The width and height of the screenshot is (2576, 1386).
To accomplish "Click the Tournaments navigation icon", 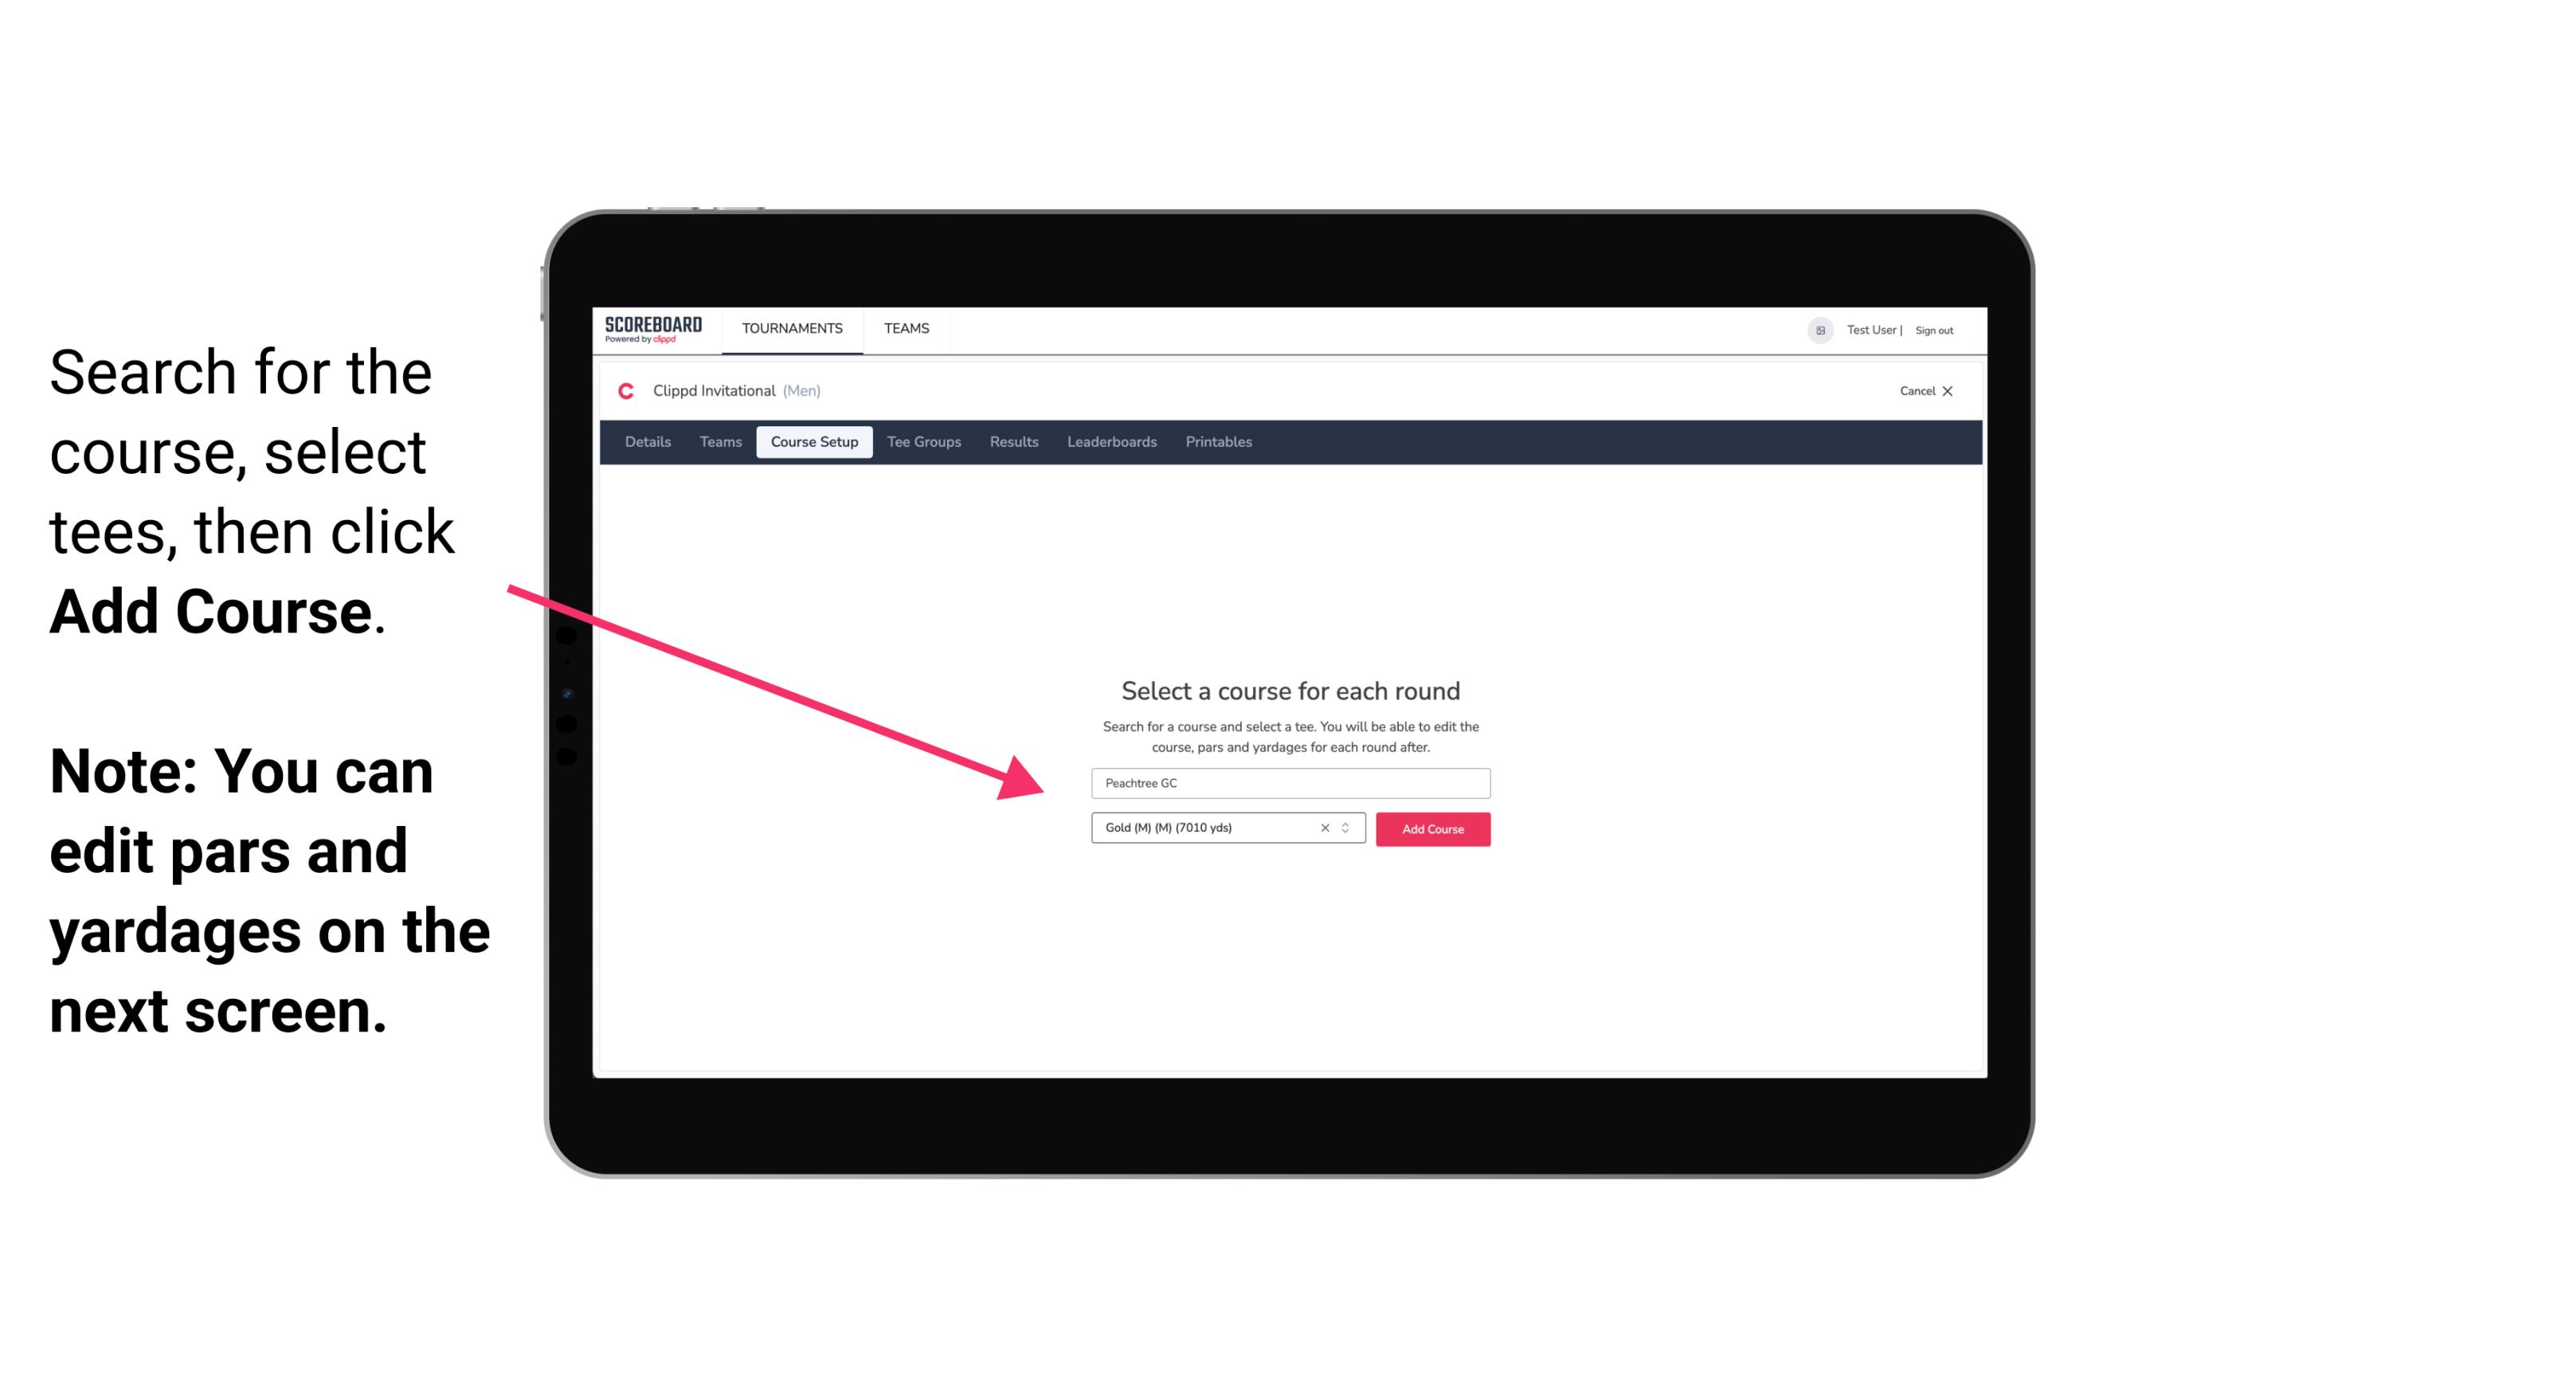I will pyautogui.click(x=790, y=327).
